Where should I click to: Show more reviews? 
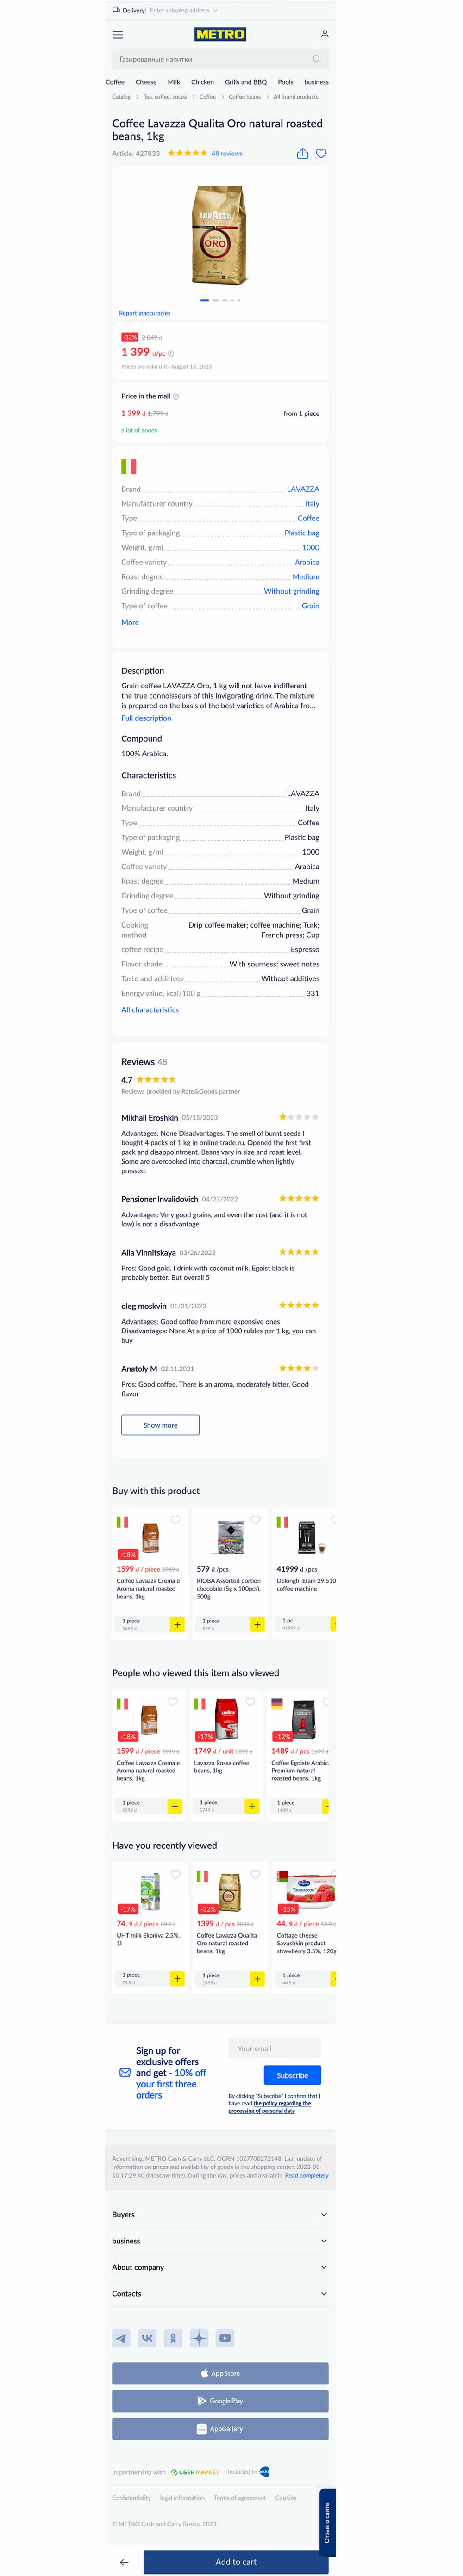click(160, 1425)
